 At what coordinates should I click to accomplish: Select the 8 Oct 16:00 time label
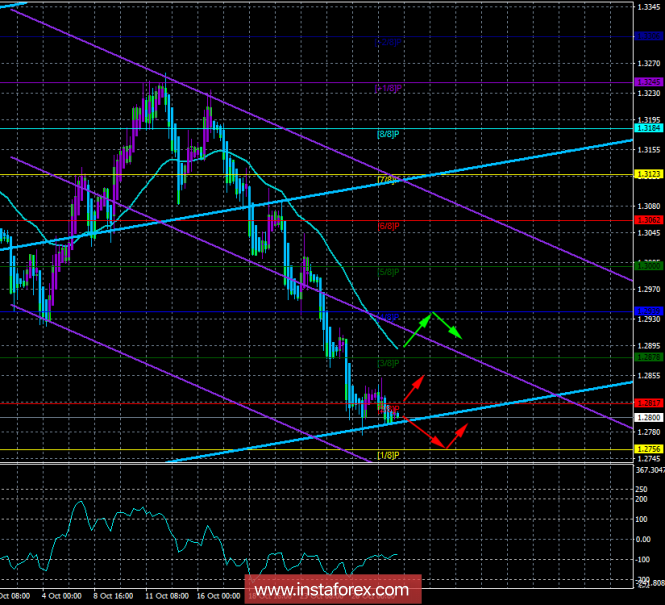[x=113, y=596]
